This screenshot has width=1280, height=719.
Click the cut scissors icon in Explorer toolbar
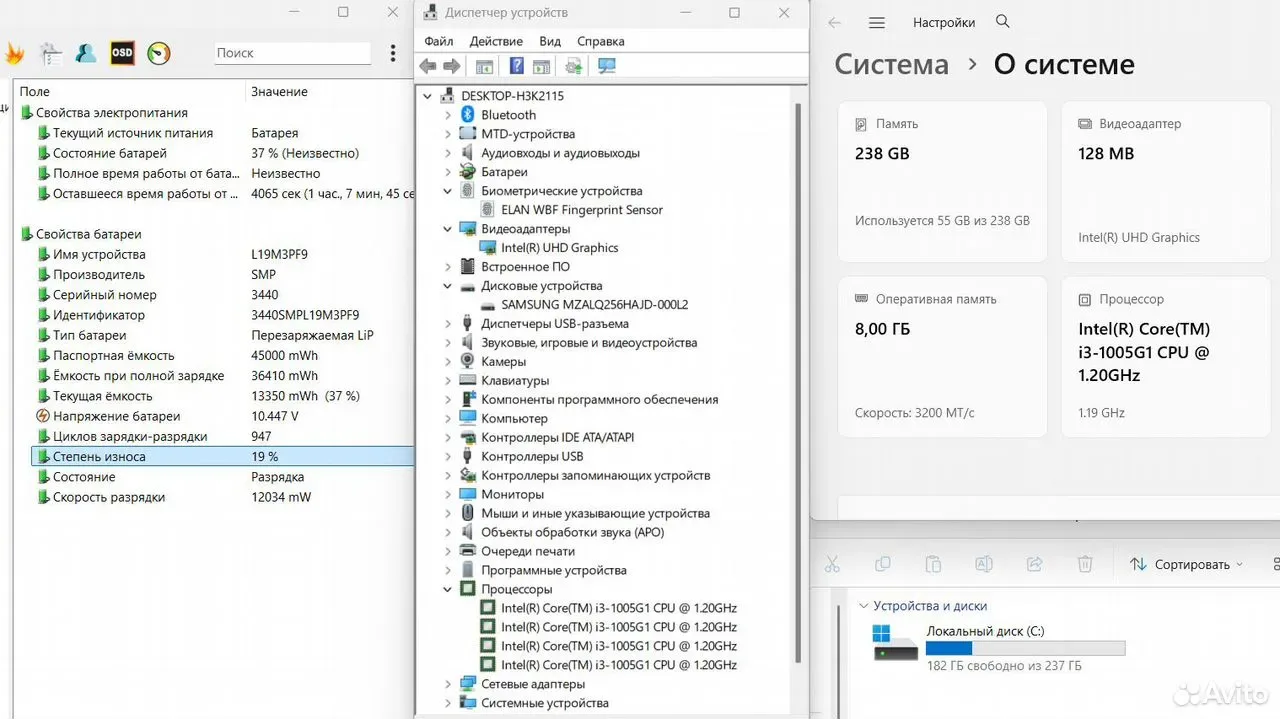coord(831,564)
